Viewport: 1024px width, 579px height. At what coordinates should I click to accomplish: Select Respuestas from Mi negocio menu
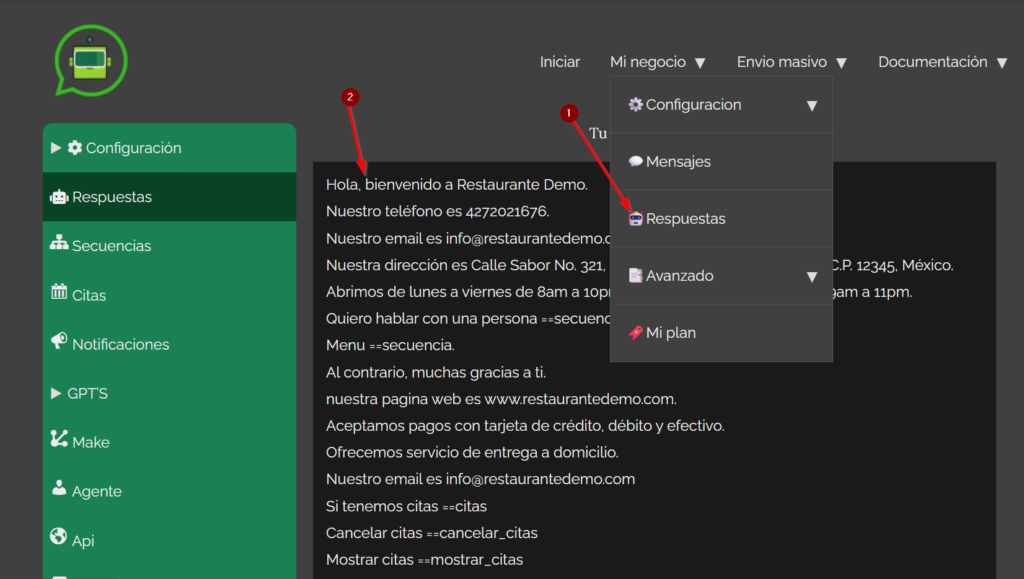(721, 218)
